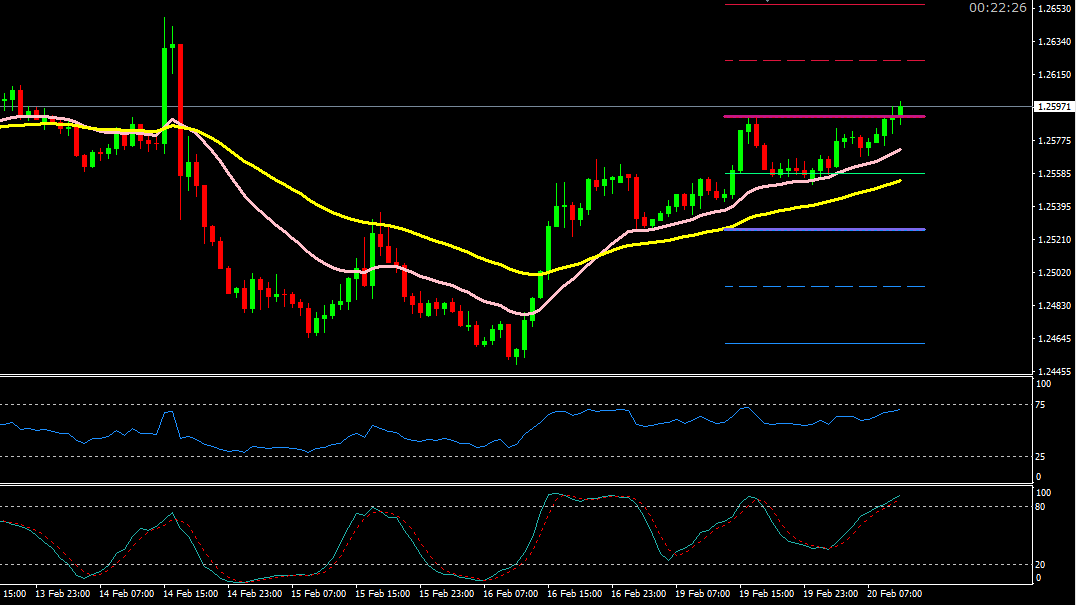Click the current price label 1.25971

pyautogui.click(x=1054, y=106)
